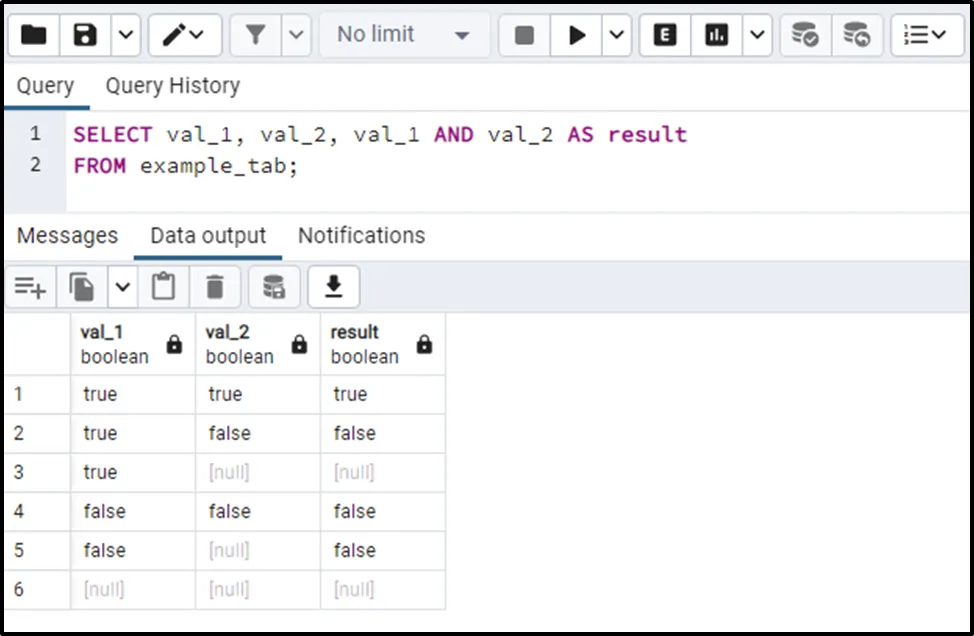Viewport: 974px width, 636px height.
Task: Open the Copy options dropdown arrow
Action: 122,288
